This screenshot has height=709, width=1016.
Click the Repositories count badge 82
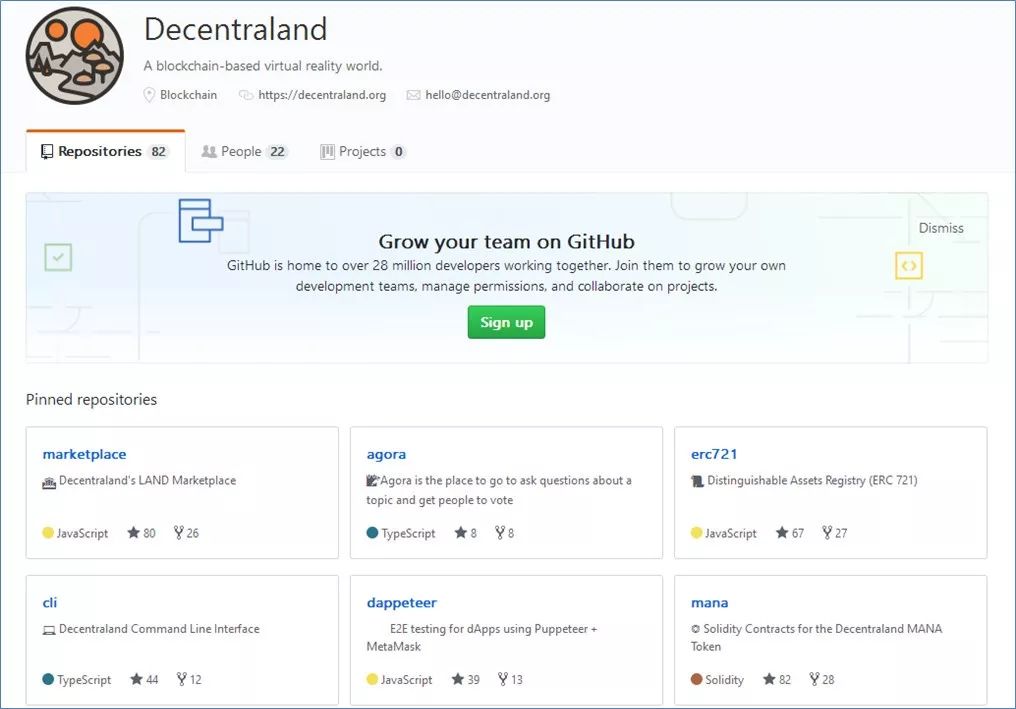[159, 152]
